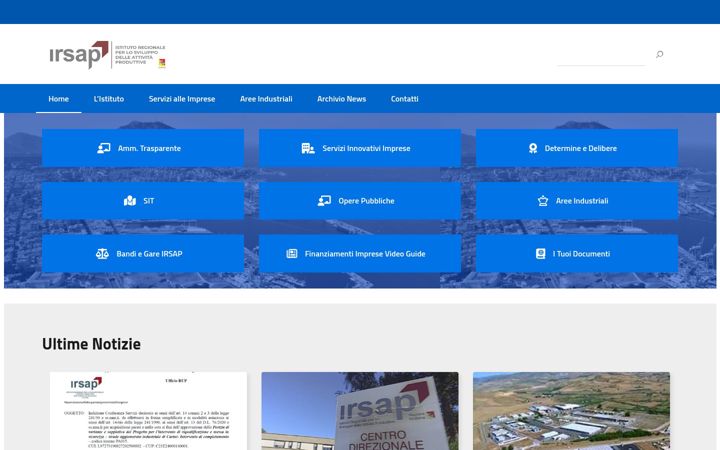Go to Archivio News menu item
This screenshot has height=450, width=720.
click(x=342, y=99)
